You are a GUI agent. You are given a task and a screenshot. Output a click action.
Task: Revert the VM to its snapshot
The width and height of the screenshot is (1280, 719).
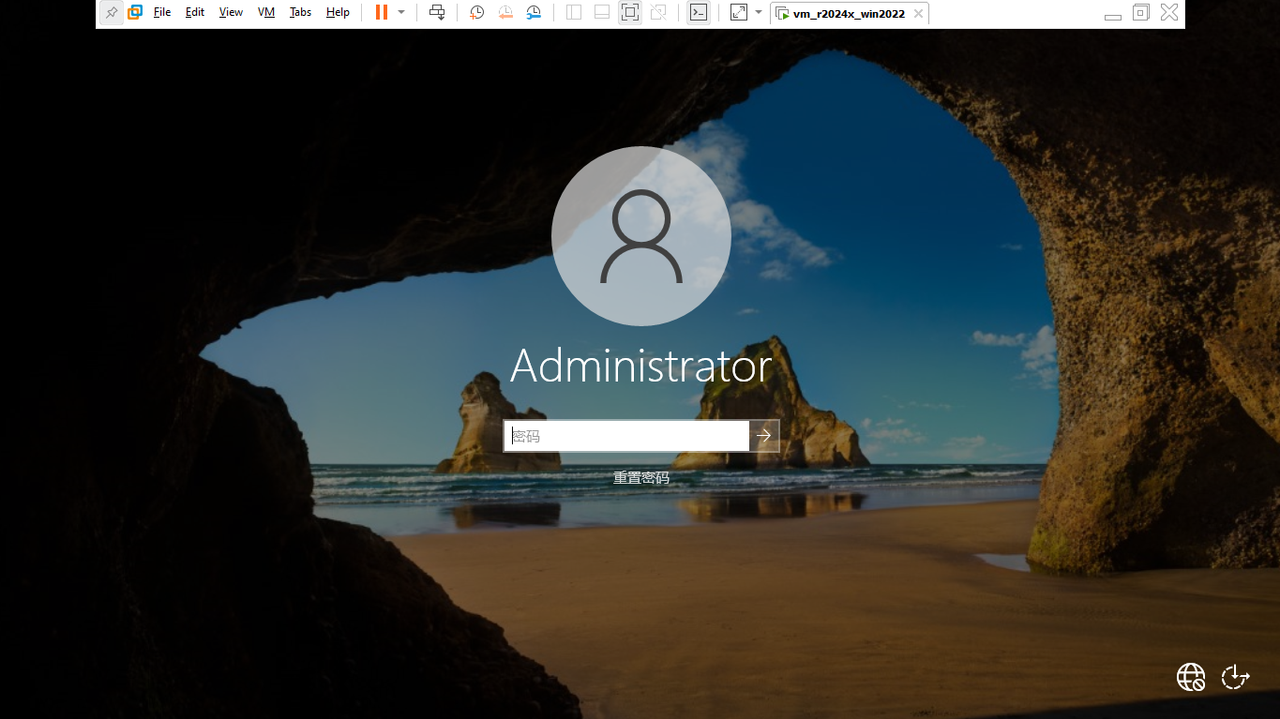506,13
